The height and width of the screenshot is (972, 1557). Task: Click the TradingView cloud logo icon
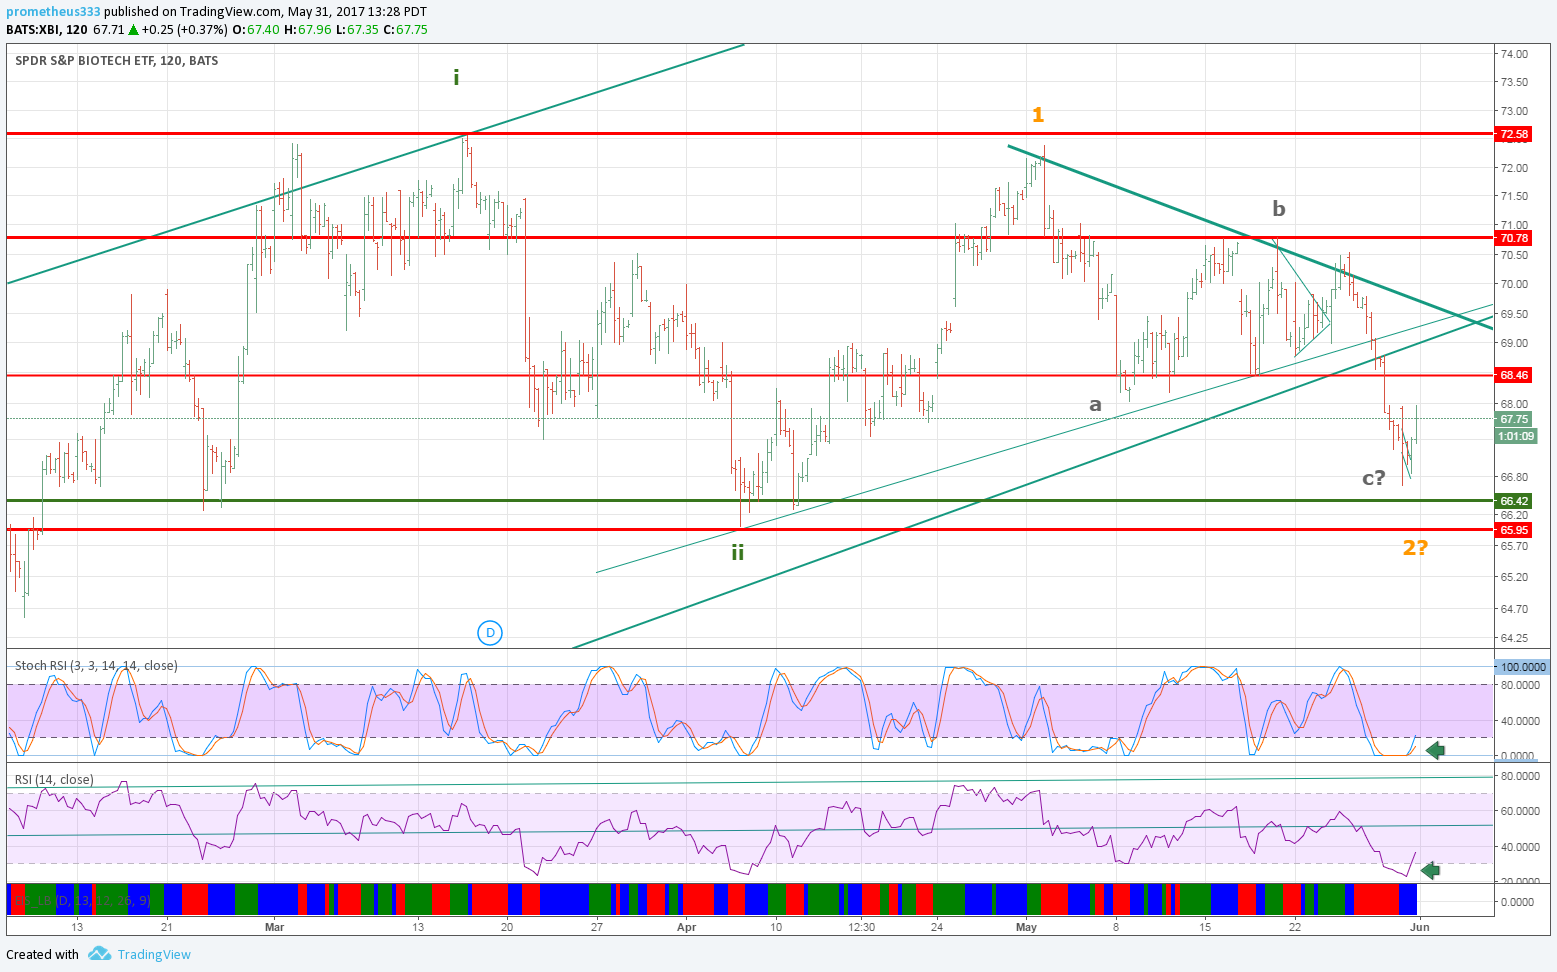pyautogui.click(x=99, y=953)
